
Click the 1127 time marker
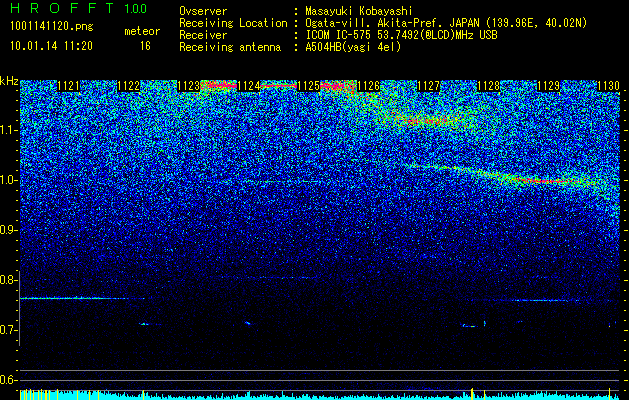point(428,86)
